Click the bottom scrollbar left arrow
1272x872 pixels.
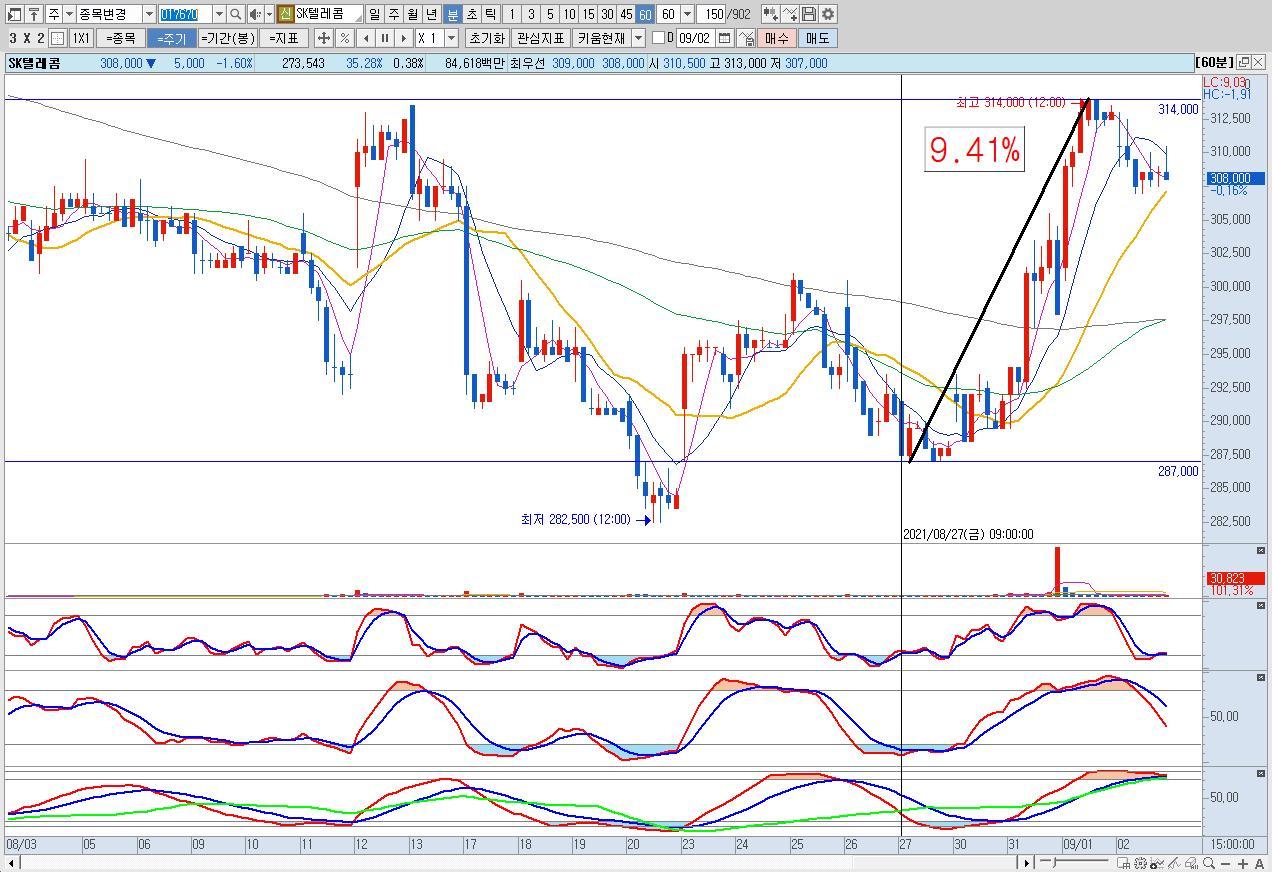pos(11,863)
